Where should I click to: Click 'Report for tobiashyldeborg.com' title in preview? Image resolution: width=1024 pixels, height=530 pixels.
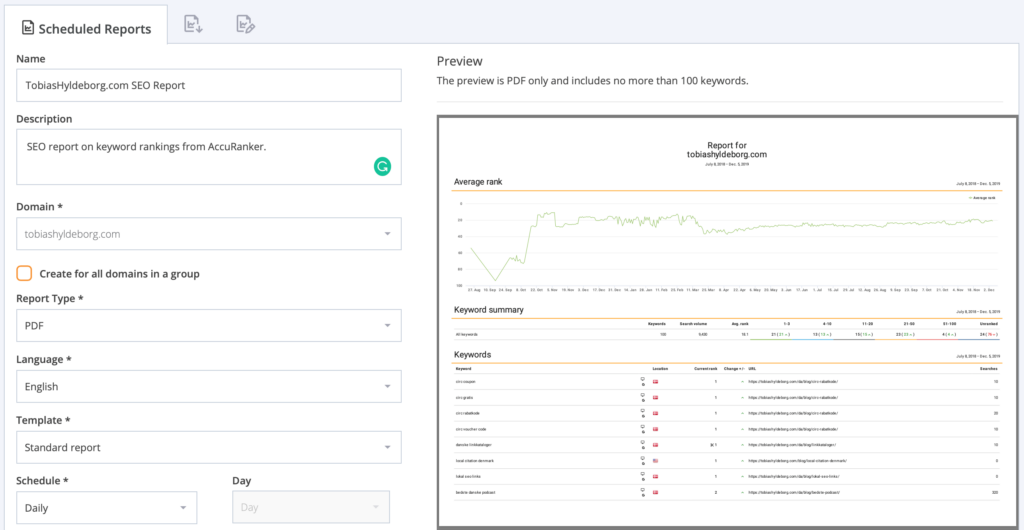[726, 149]
